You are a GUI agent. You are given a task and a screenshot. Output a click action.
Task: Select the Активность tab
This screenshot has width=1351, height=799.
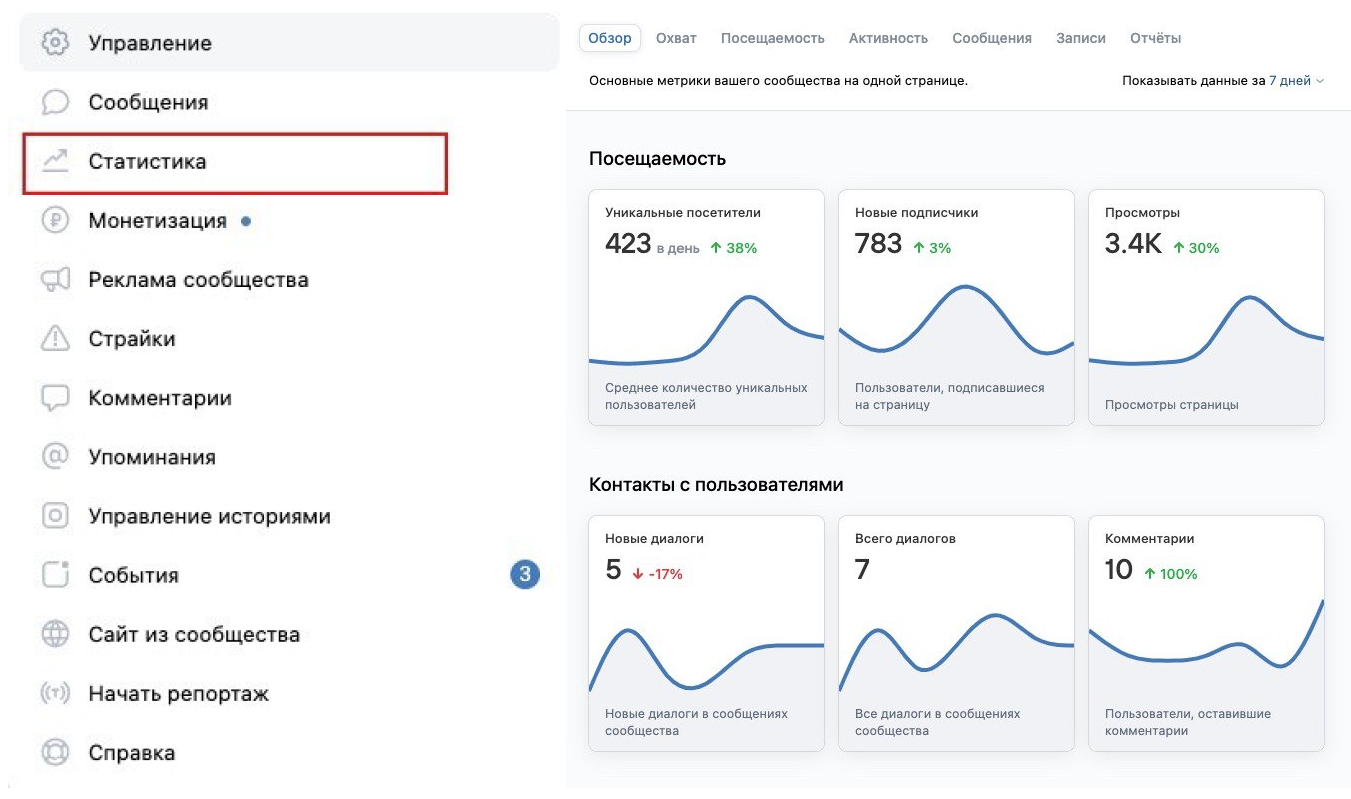click(x=888, y=38)
